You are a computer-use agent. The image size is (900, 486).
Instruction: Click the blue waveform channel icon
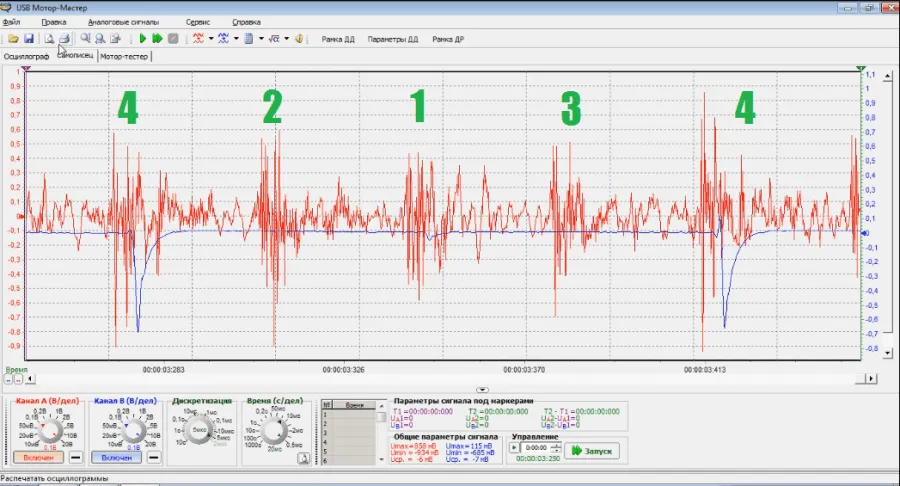tap(223, 38)
